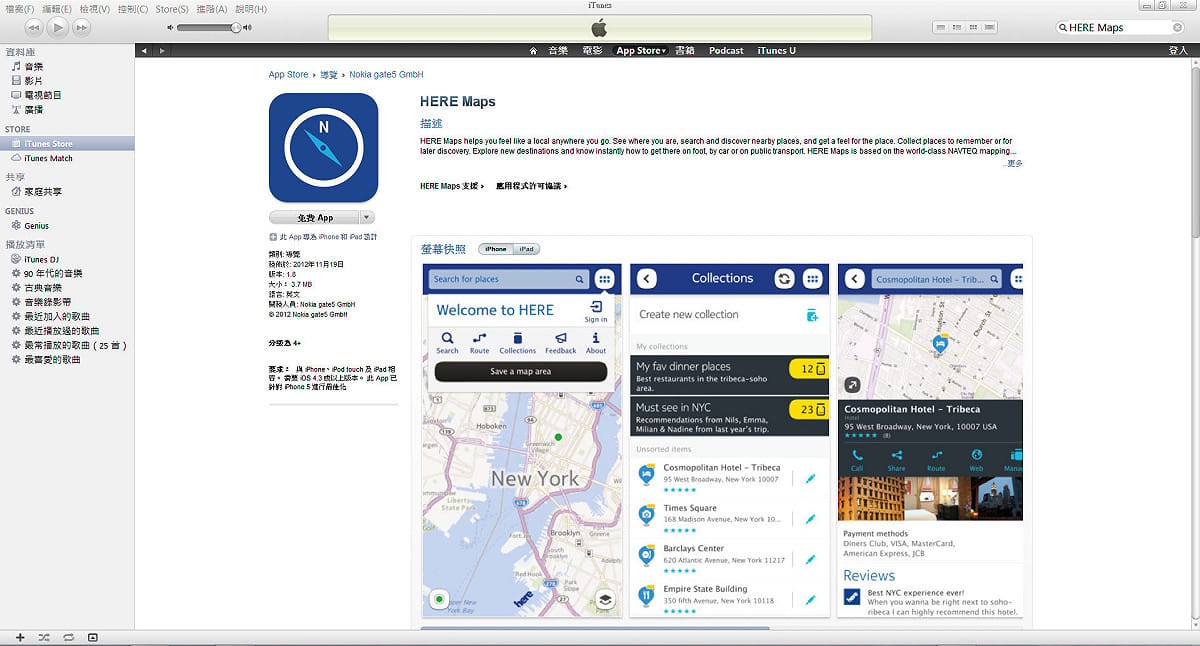Open Genius in the sidebar
1200x646 pixels.
point(36,226)
